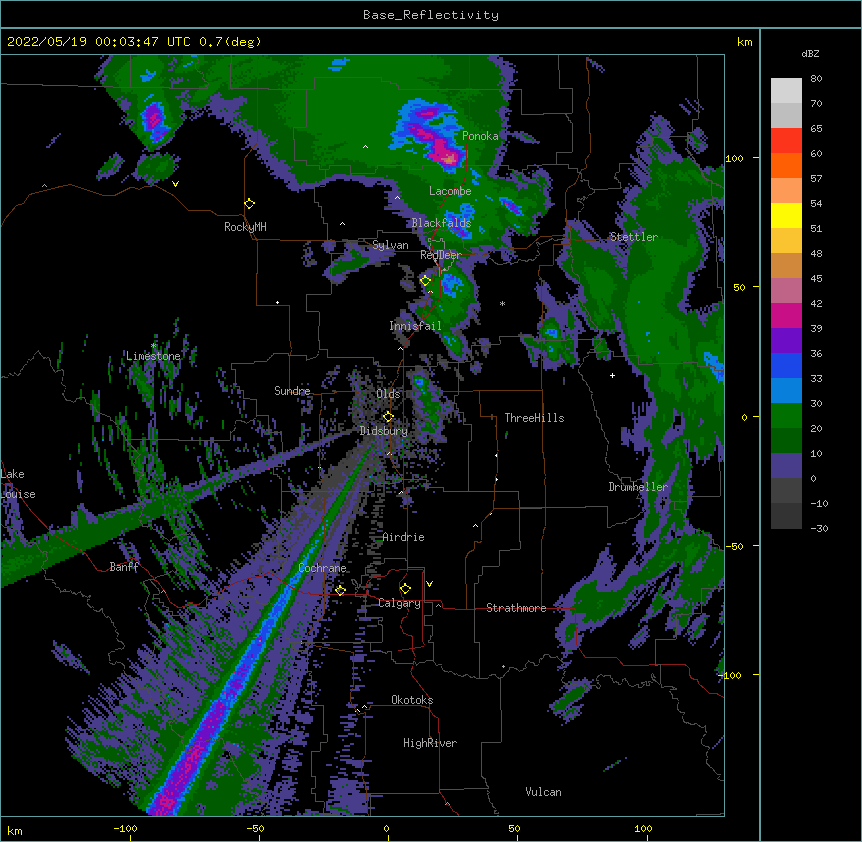
Task: Click the Cochrane label
Action: click(x=322, y=568)
